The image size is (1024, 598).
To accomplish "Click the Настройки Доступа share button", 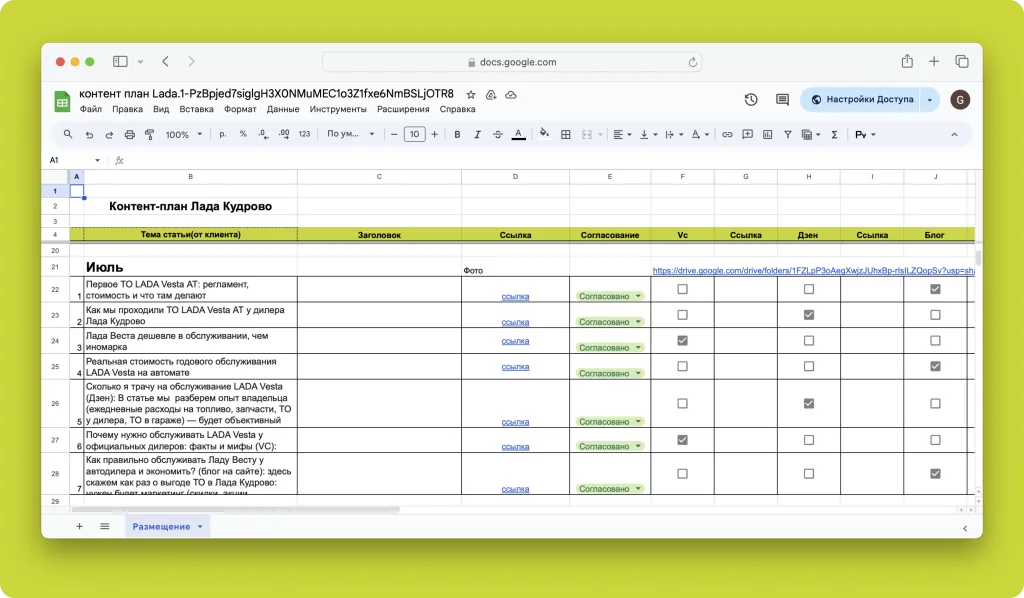I will pos(861,100).
